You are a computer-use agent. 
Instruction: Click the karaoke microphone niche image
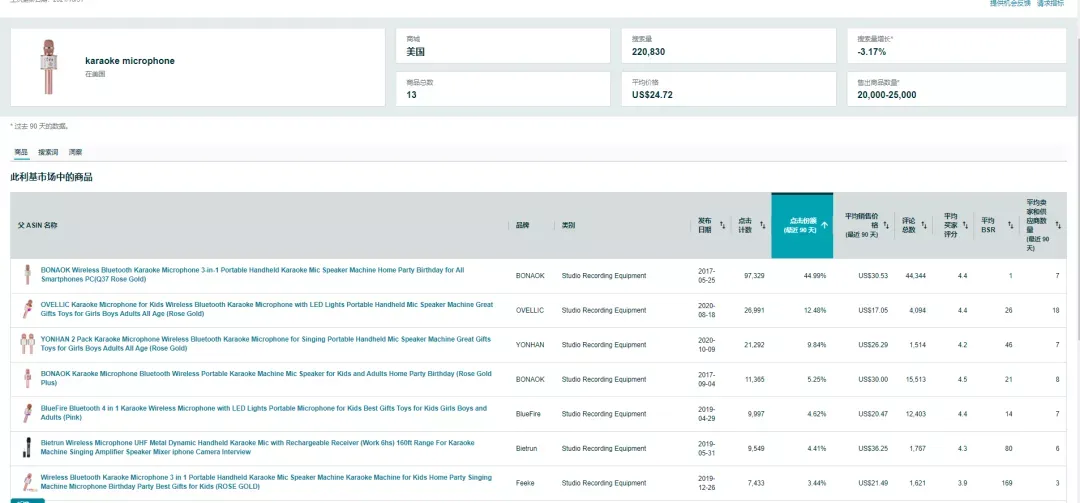[x=49, y=67]
